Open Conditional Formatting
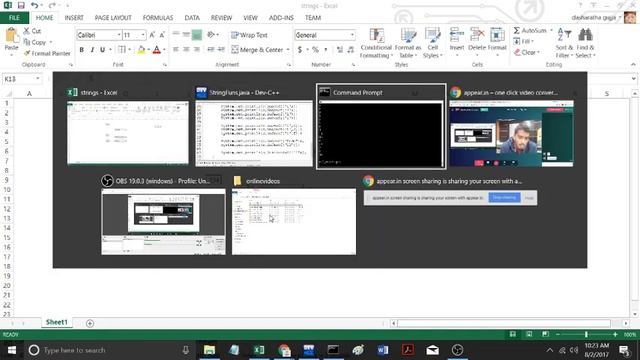Screen dimensions: 640x360 click(376, 43)
